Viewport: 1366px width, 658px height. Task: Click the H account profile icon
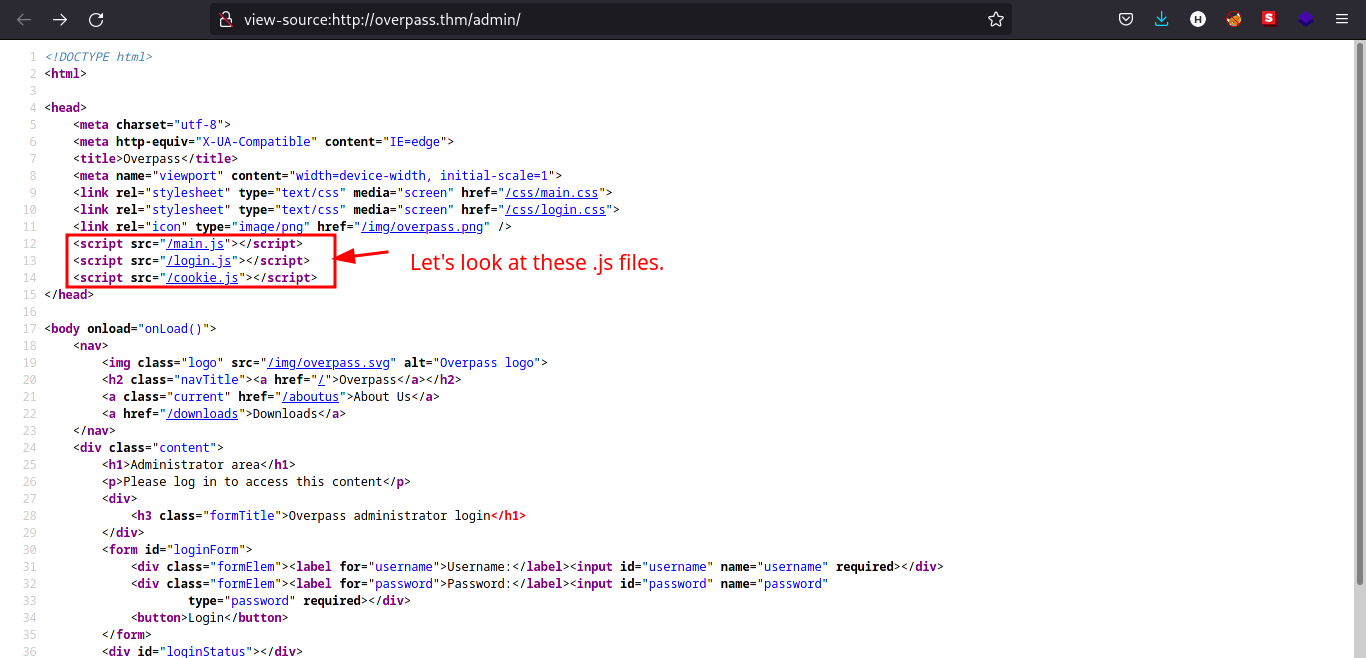[x=1197, y=19]
